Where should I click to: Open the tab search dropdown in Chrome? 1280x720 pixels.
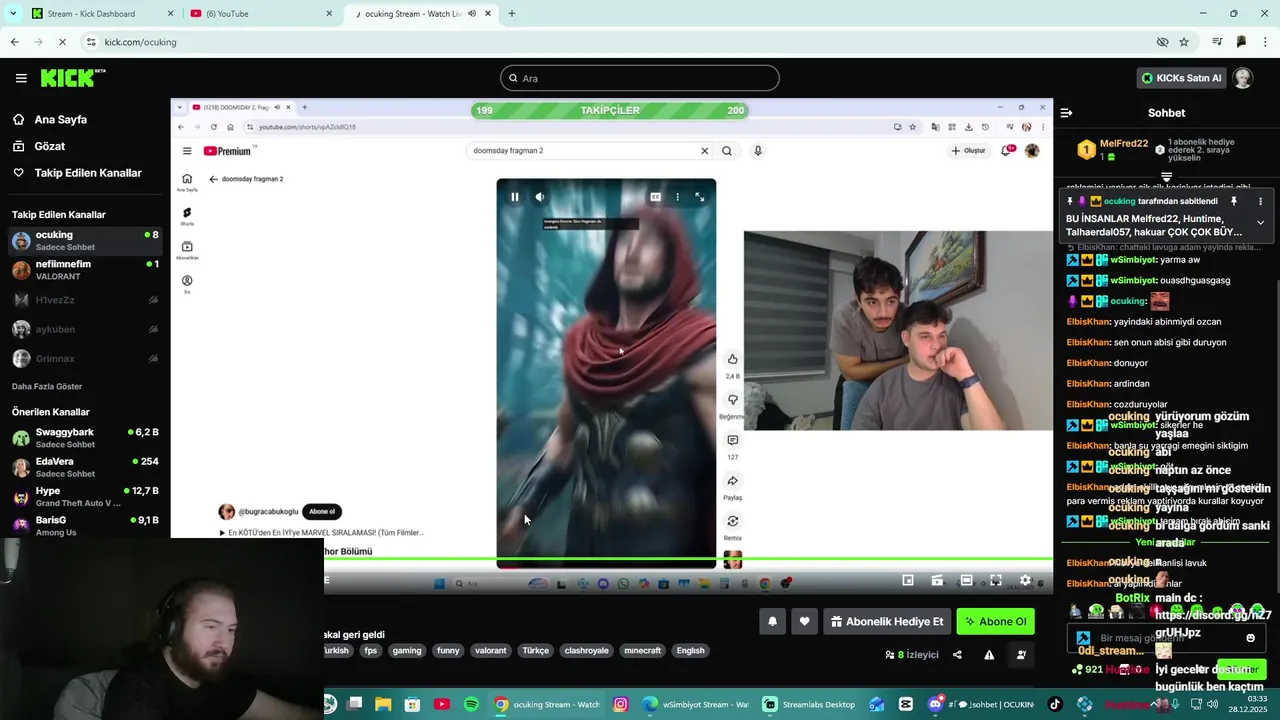click(13, 14)
